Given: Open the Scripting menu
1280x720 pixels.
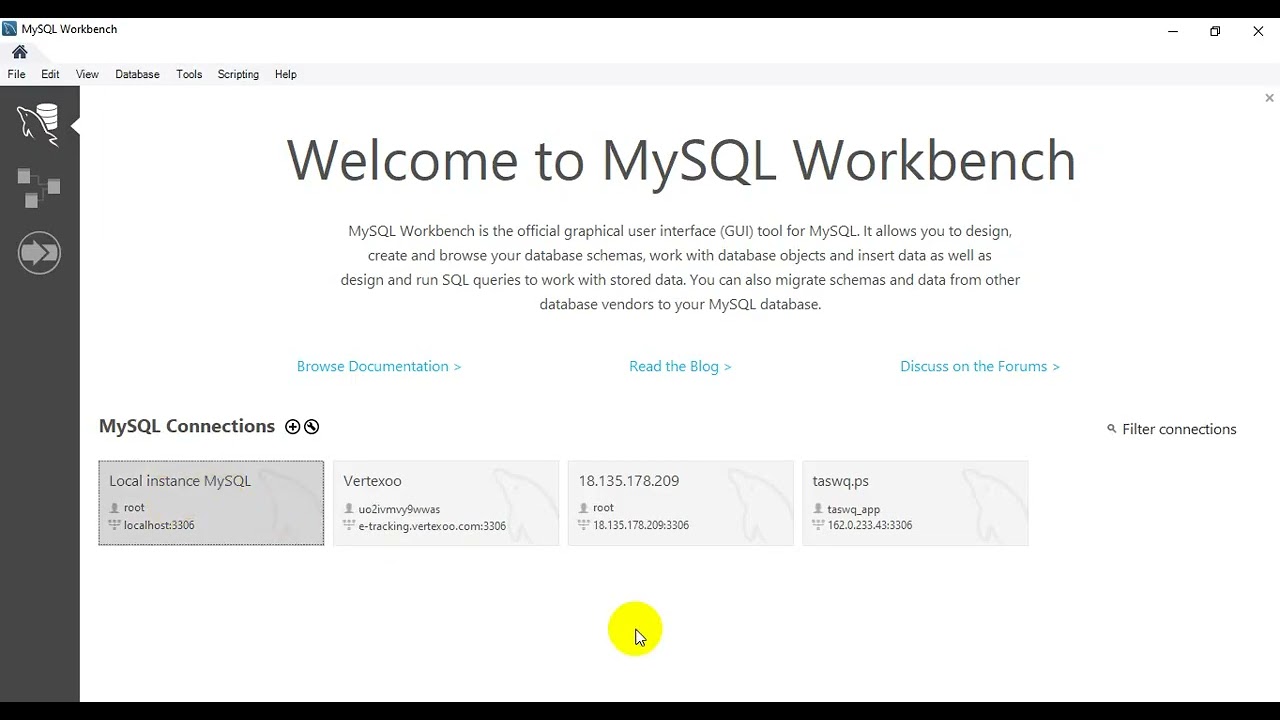Looking at the screenshot, I should click(x=238, y=74).
